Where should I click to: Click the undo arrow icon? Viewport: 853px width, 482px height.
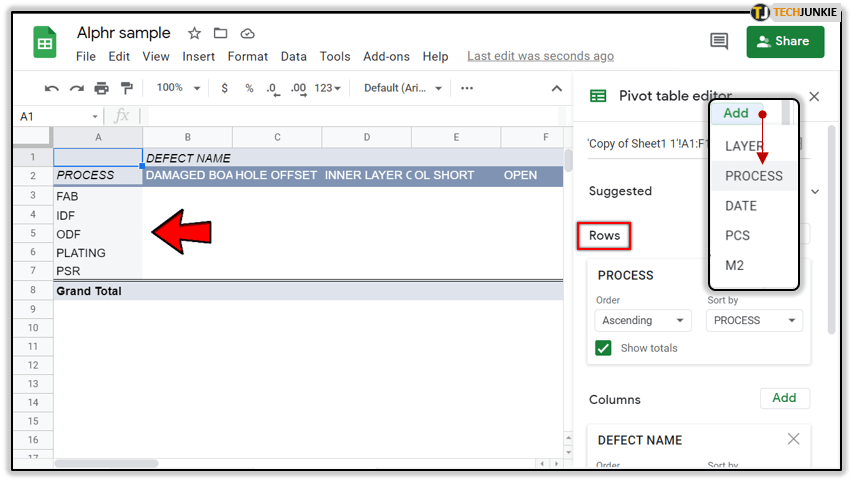tap(52, 88)
